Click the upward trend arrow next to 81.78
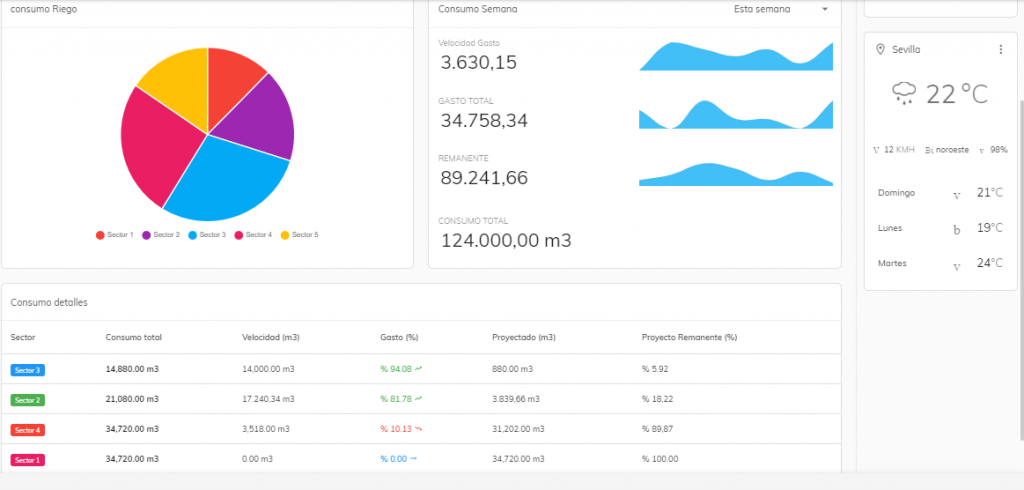1024x490 pixels. [x=418, y=399]
